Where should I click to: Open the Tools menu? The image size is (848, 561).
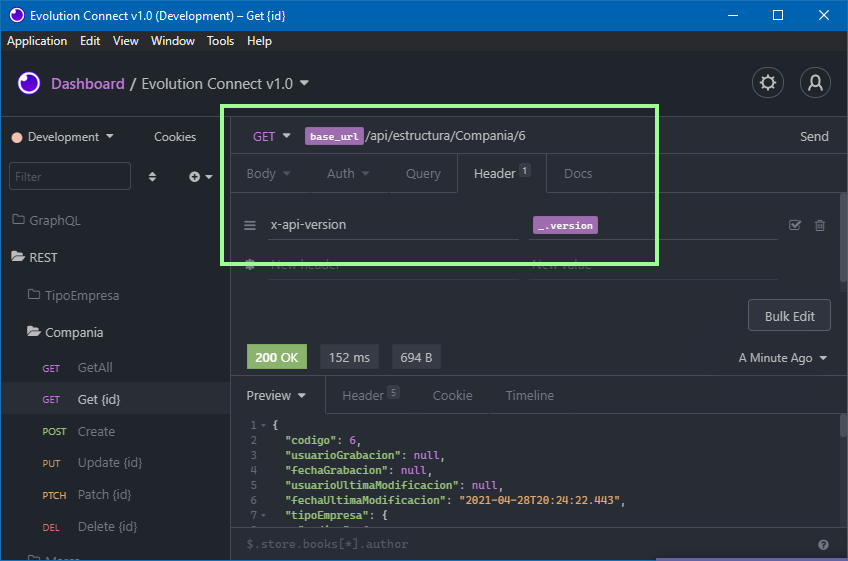[220, 41]
